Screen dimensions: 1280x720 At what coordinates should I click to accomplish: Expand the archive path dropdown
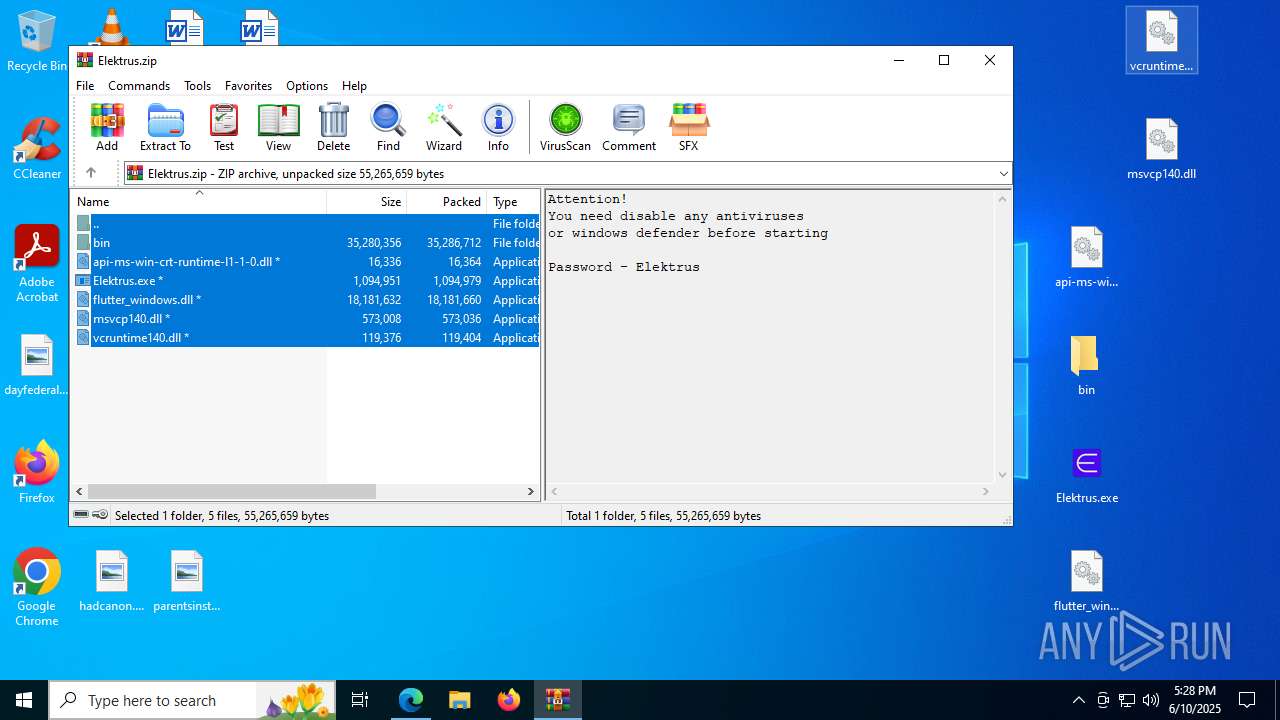click(1003, 174)
